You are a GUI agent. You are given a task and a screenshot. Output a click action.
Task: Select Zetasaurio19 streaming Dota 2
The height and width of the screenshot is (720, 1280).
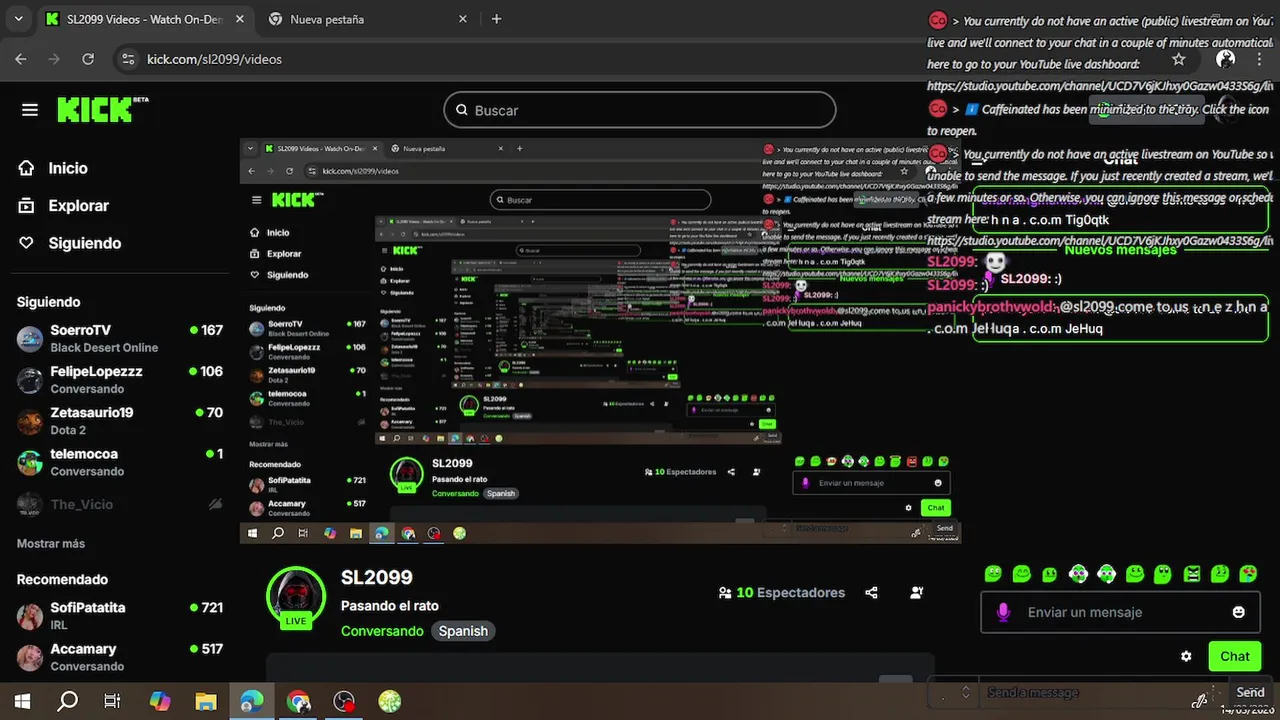[120, 420]
